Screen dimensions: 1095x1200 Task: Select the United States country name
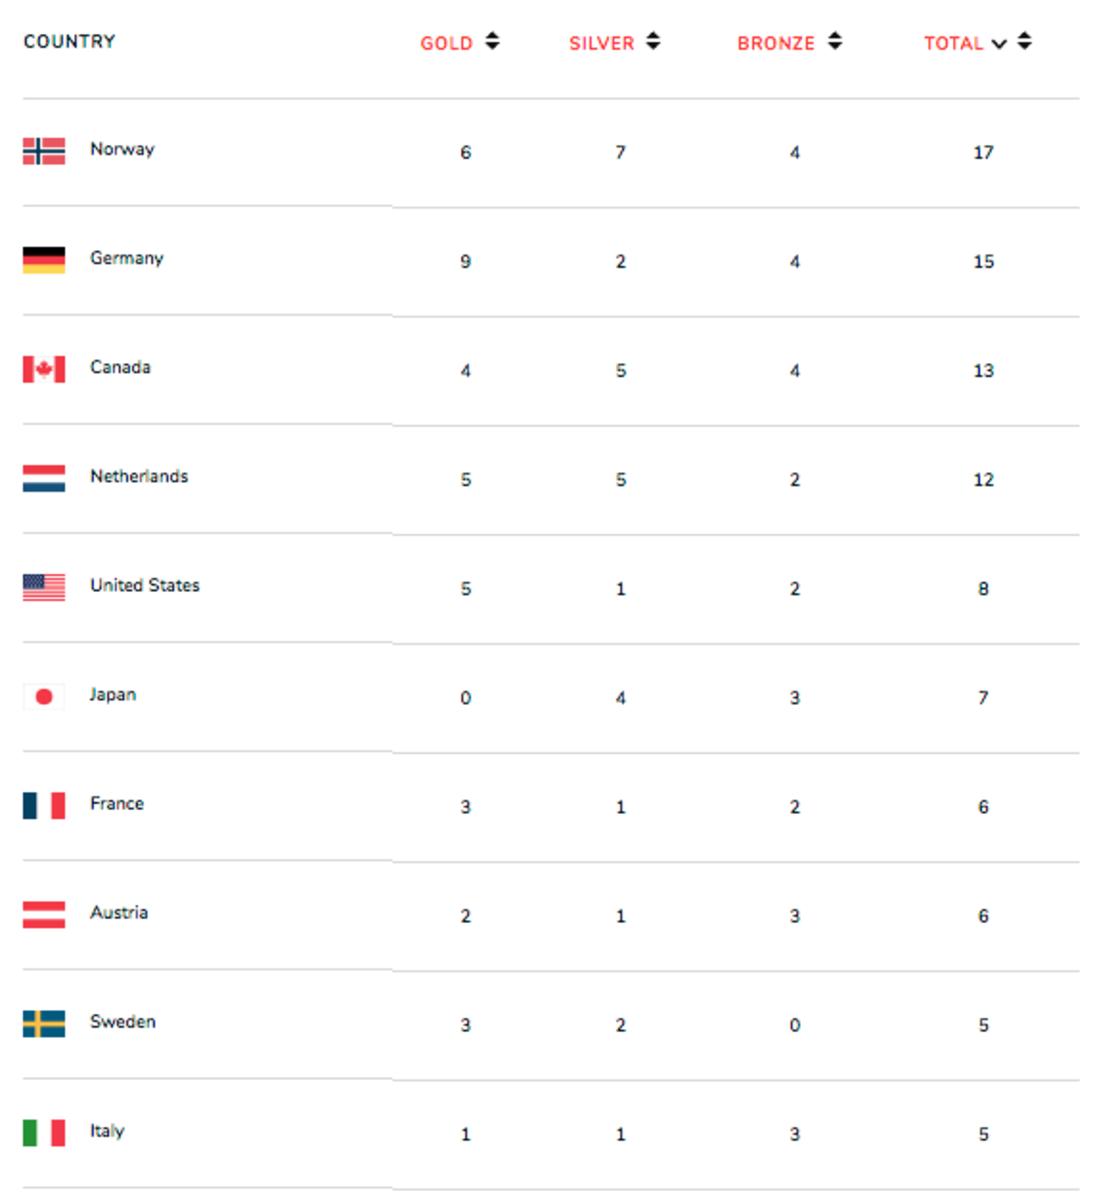coord(145,585)
